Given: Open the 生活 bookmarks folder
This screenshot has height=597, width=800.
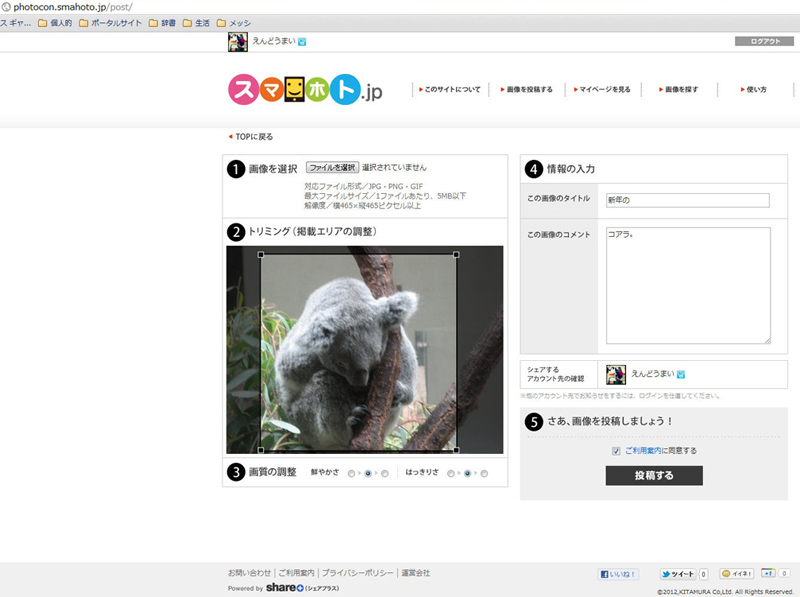Looking at the screenshot, I should click(195, 22).
